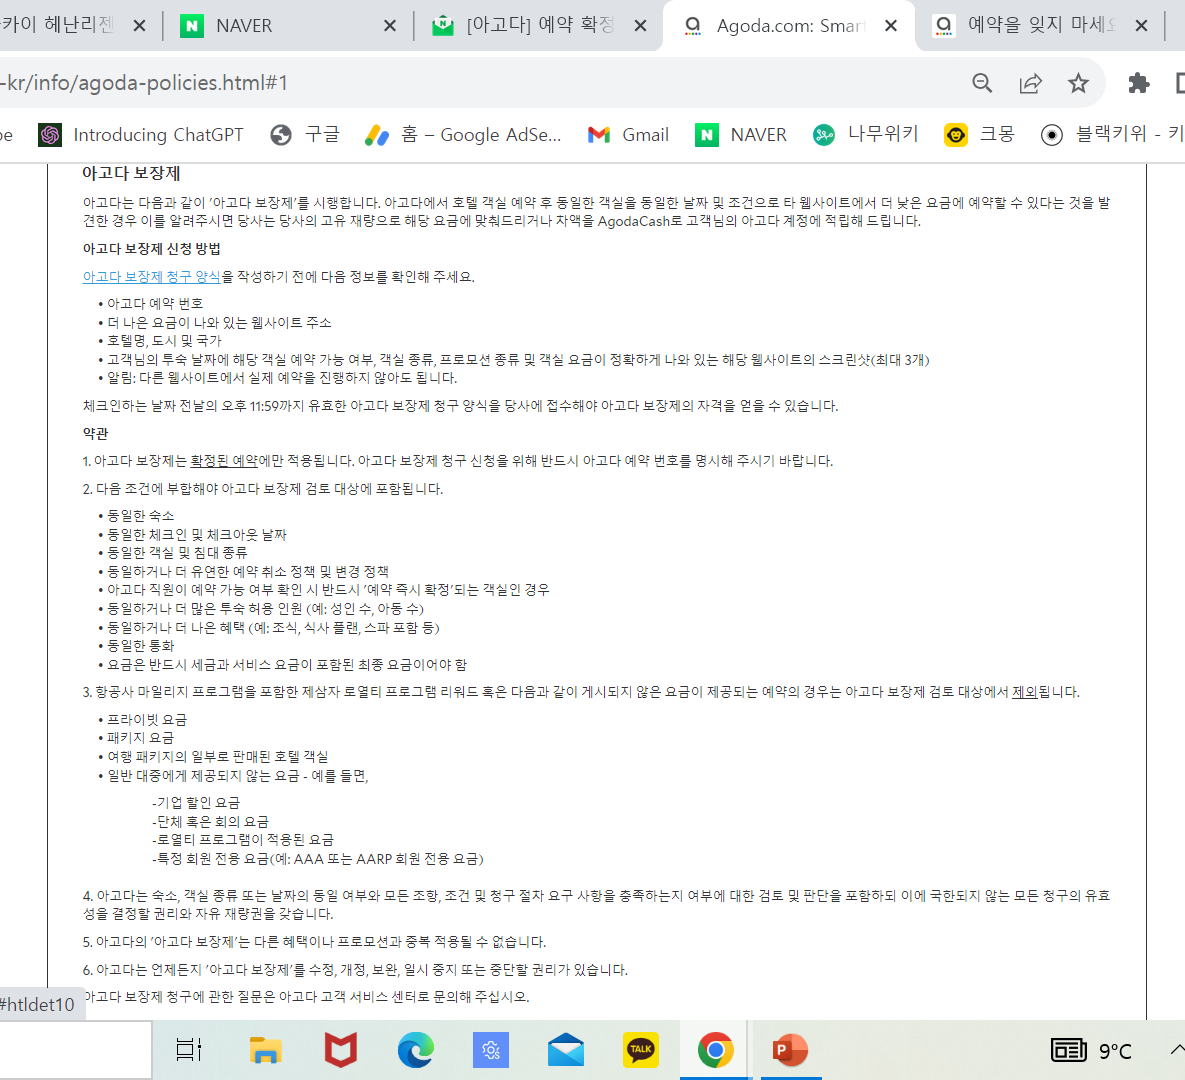
Task: Close the [아고다] 예약 확정 tab
Action: (x=640, y=26)
